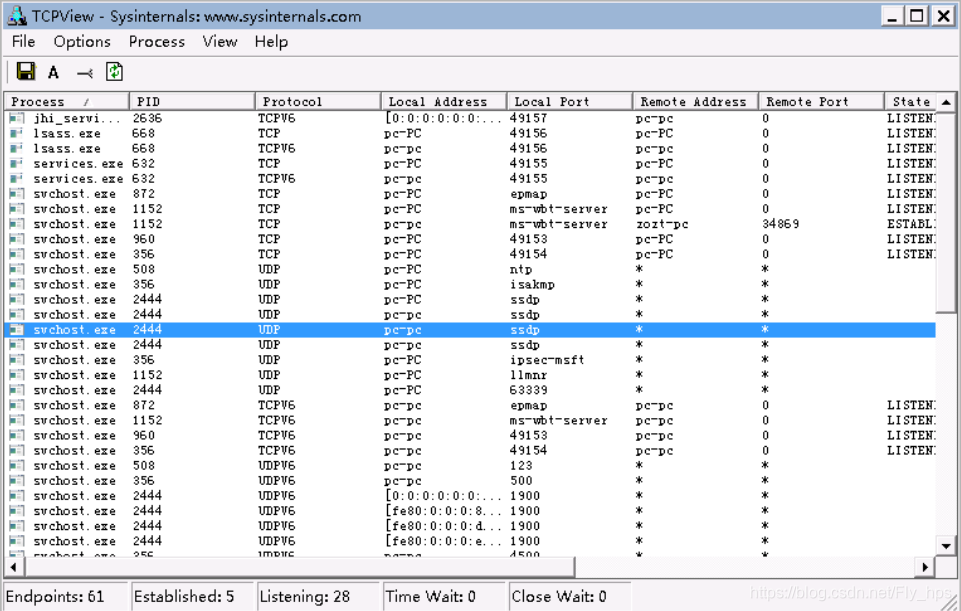
Task: Sort by Local Port column header
Action: (x=570, y=102)
